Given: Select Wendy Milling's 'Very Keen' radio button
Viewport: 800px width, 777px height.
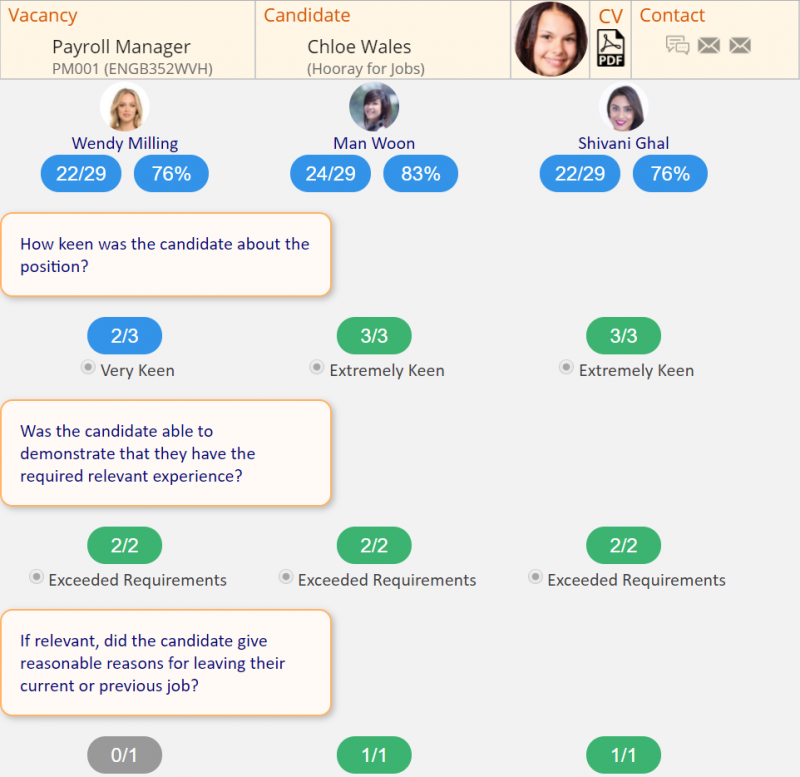Looking at the screenshot, I should pos(88,369).
